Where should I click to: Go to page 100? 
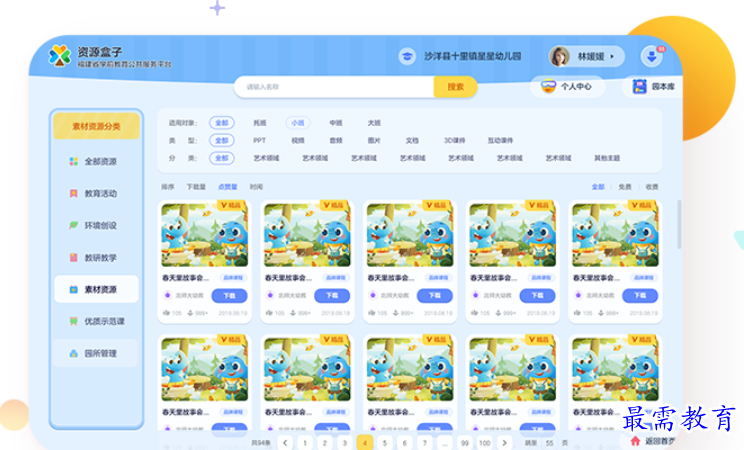coord(484,442)
